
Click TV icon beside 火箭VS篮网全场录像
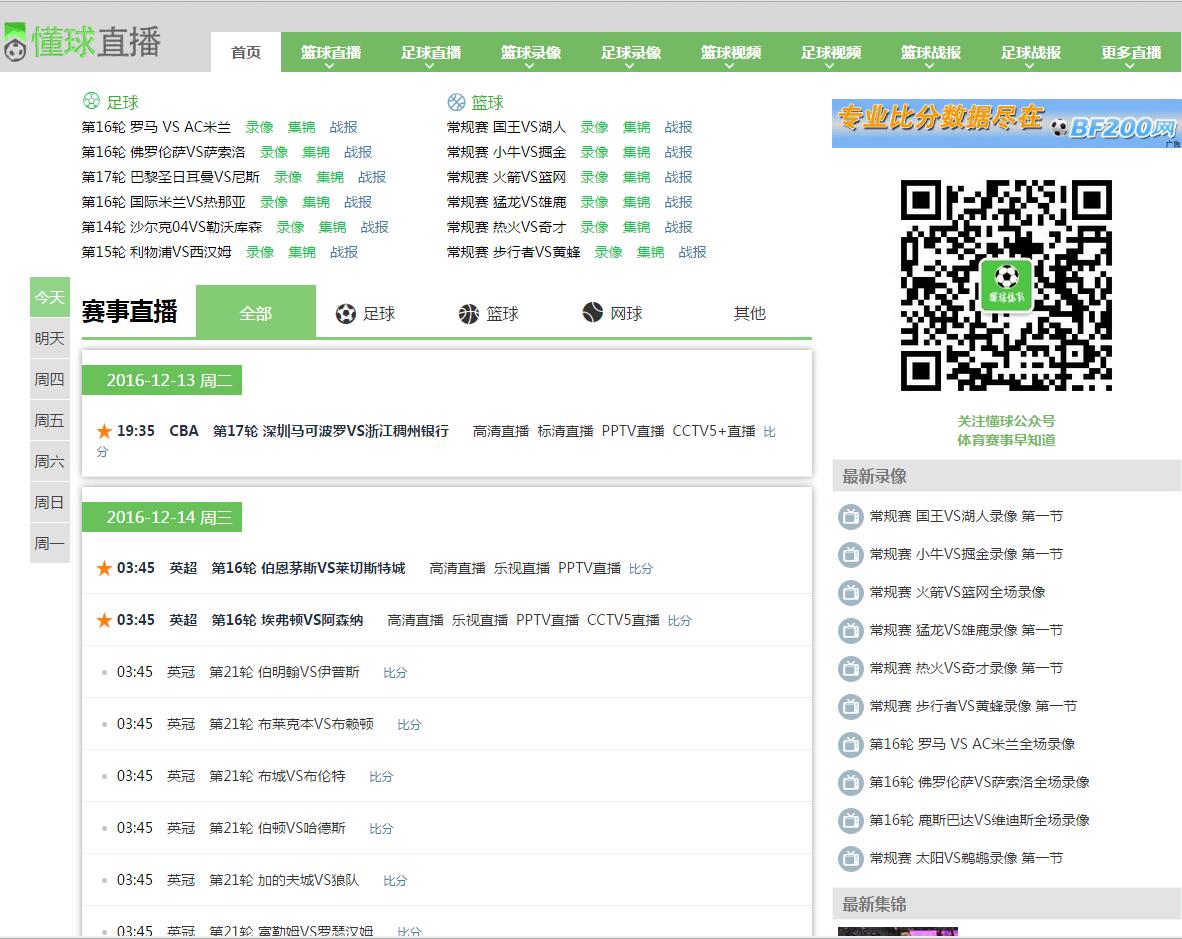point(850,592)
